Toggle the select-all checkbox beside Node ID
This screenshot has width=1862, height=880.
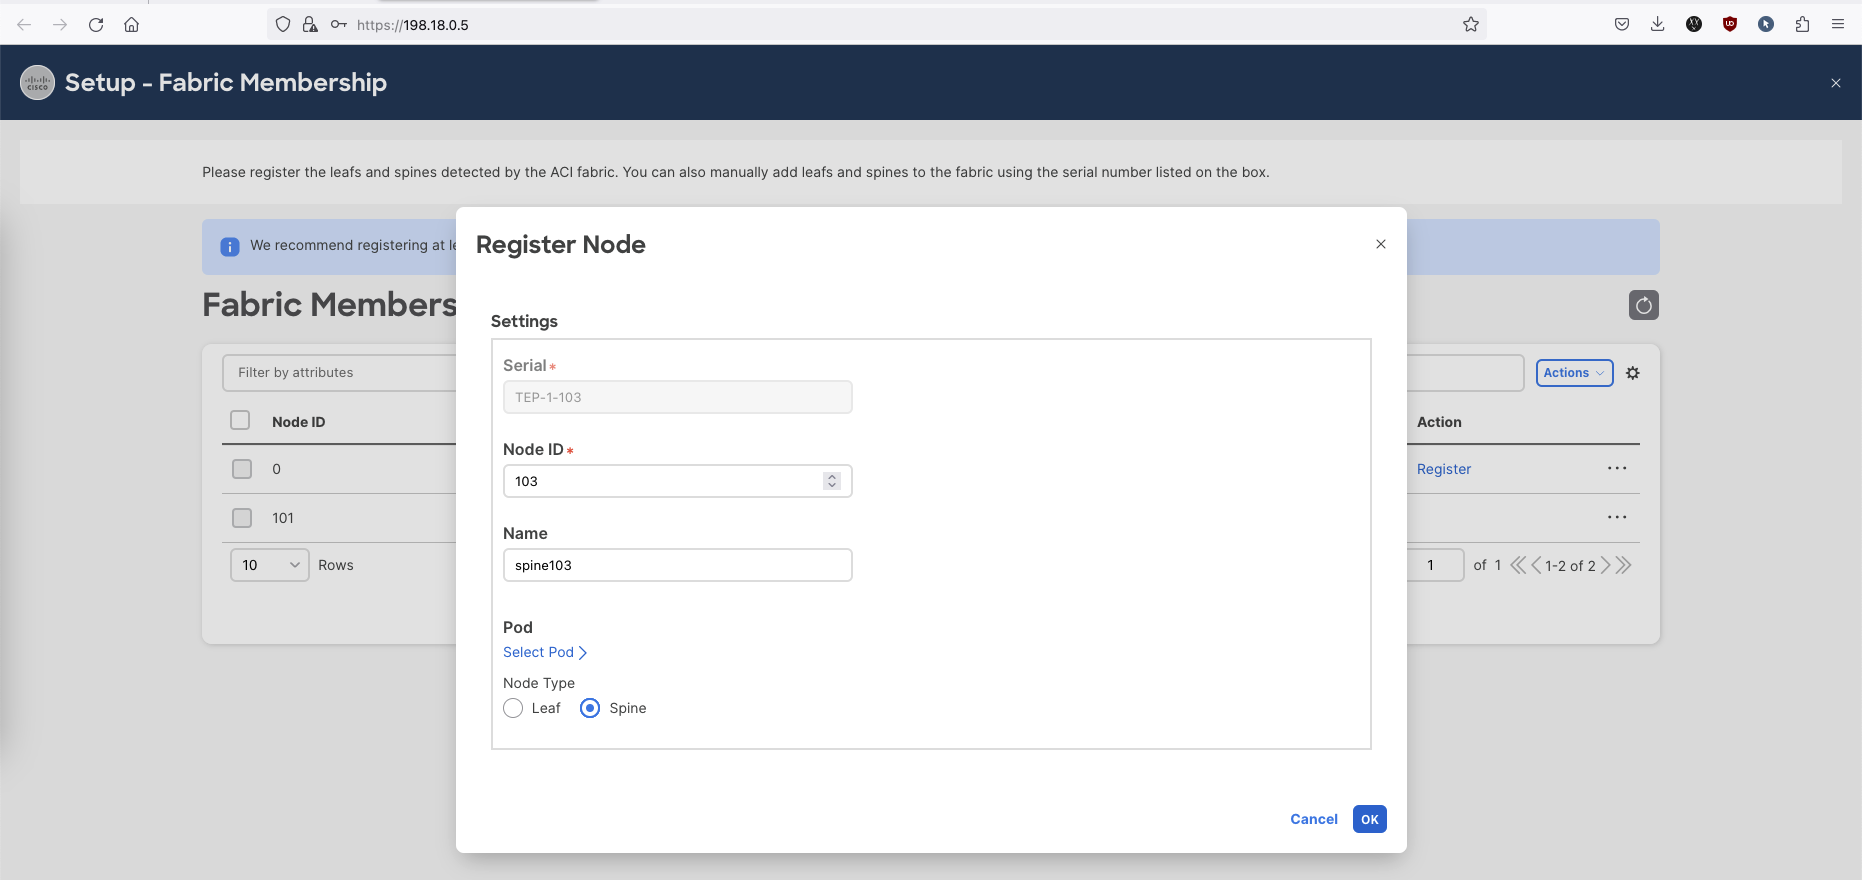pyautogui.click(x=240, y=421)
